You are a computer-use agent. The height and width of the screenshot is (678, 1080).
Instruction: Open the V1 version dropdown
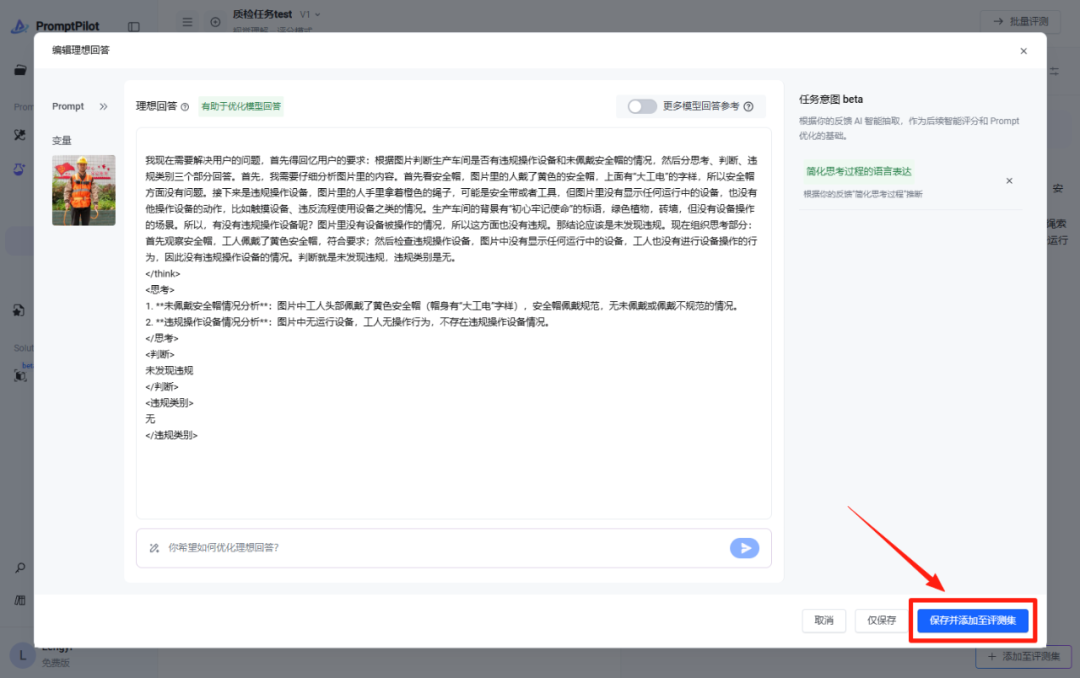(x=310, y=14)
